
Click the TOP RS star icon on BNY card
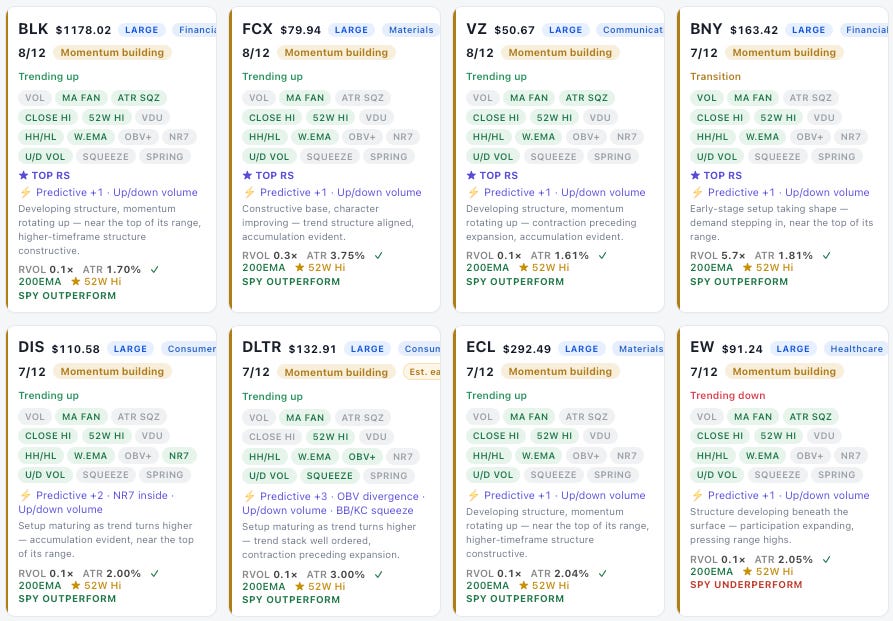click(x=695, y=175)
